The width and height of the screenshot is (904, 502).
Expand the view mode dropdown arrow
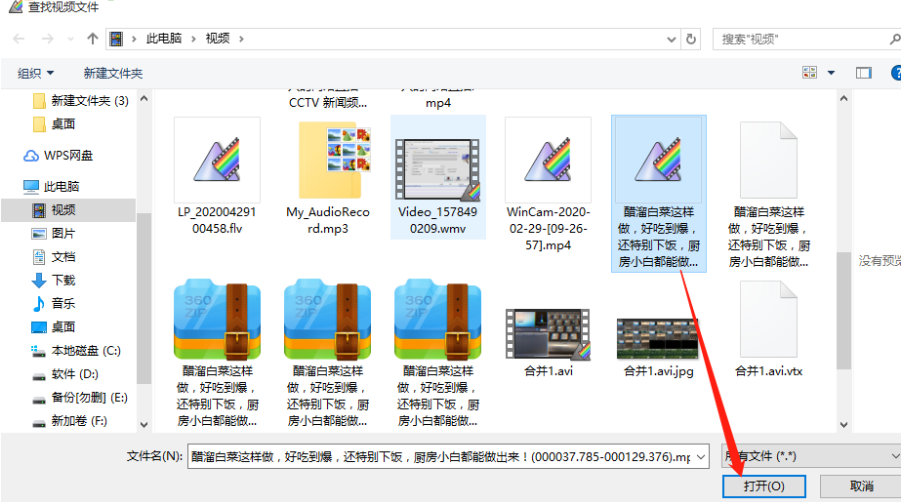[x=831, y=73]
